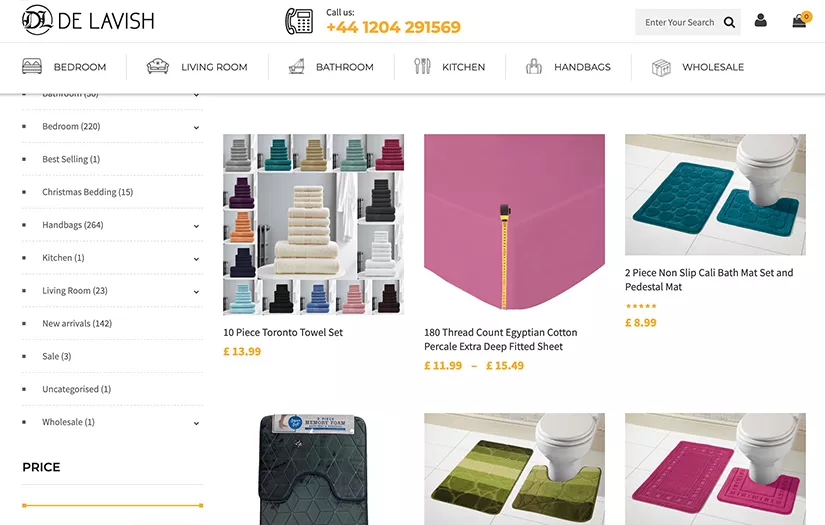The image size is (825, 525).
Task: Click the De Lavish logo icon
Action: [37, 20]
